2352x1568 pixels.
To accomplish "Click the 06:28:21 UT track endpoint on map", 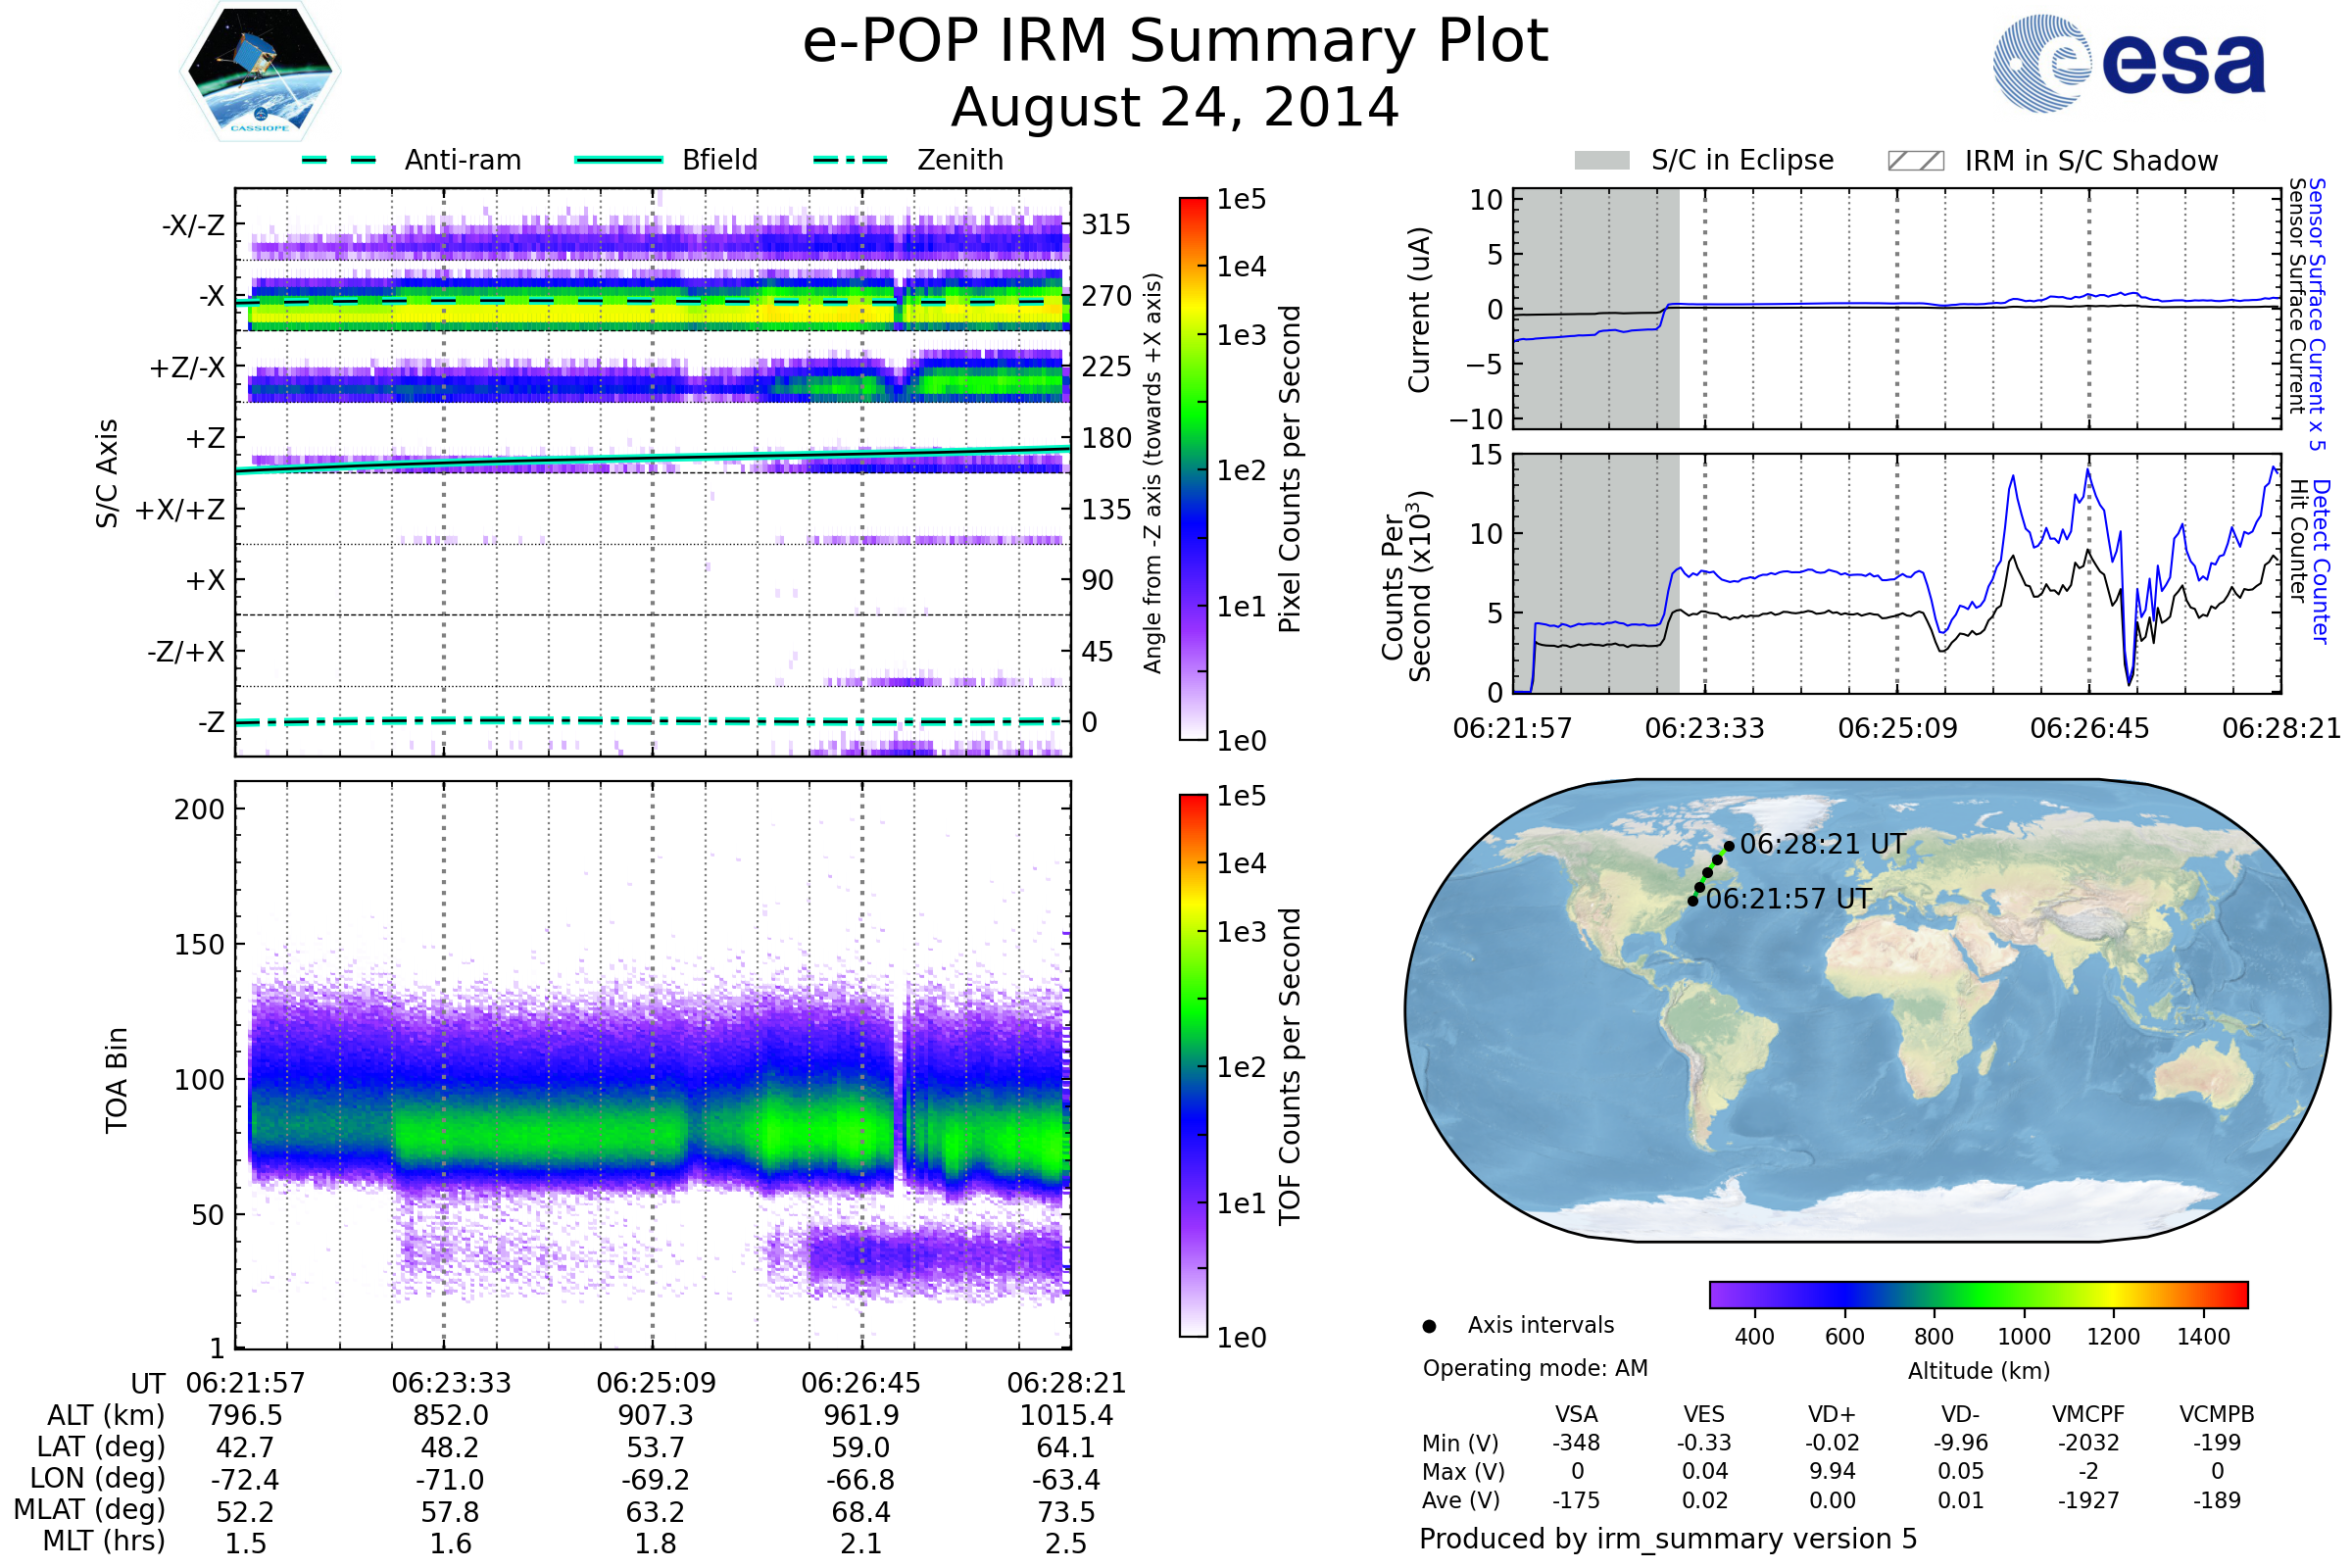I will point(1729,846).
